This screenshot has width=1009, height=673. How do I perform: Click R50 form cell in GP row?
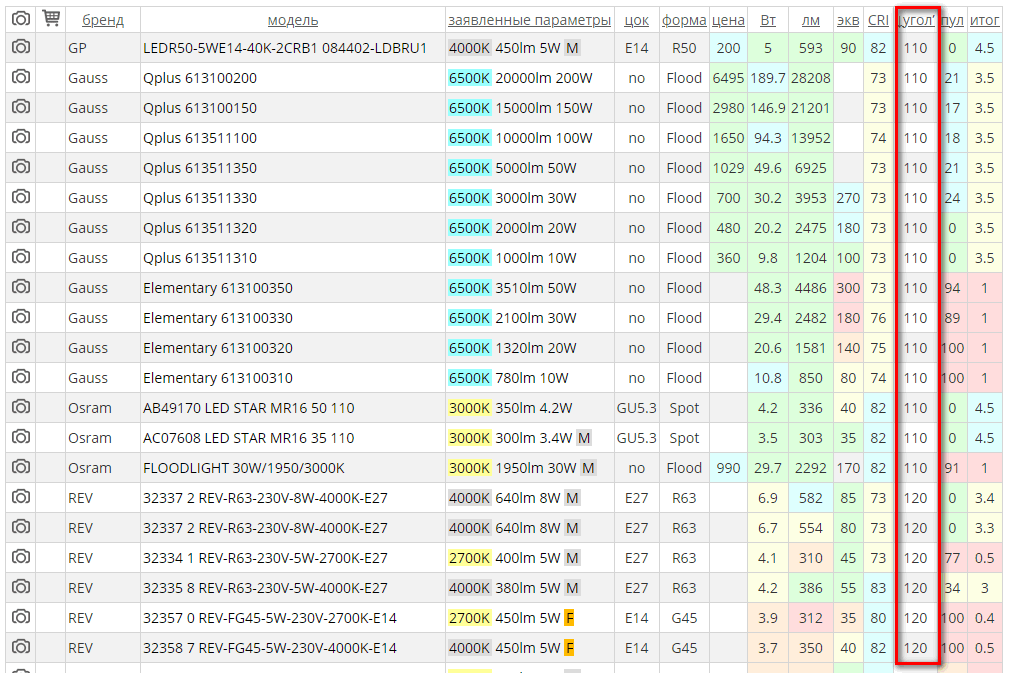click(x=684, y=48)
